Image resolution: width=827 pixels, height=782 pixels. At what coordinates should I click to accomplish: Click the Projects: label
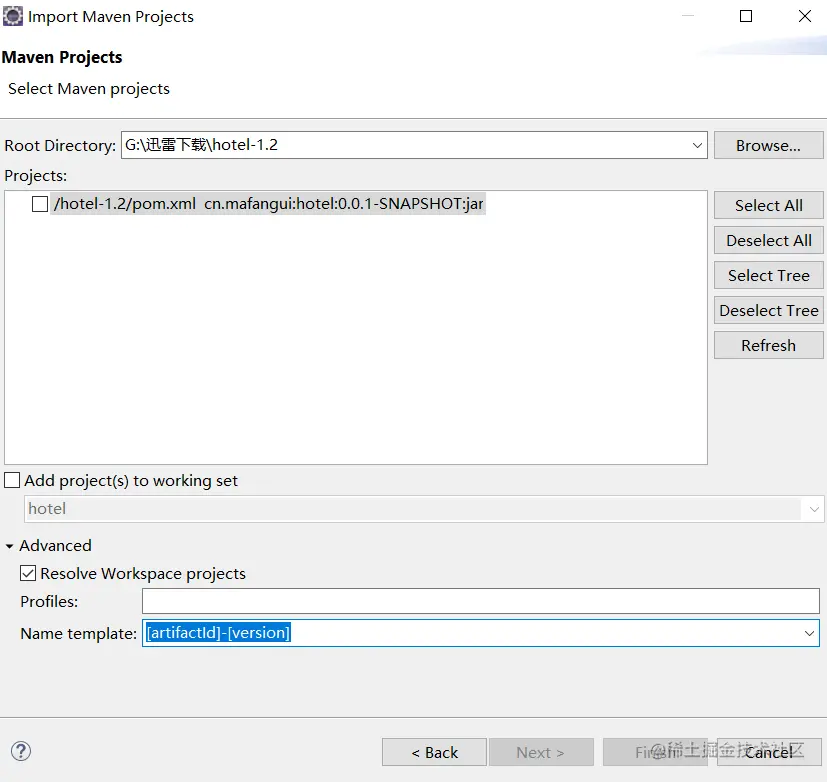pyautogui.click(x=36, y=176)
